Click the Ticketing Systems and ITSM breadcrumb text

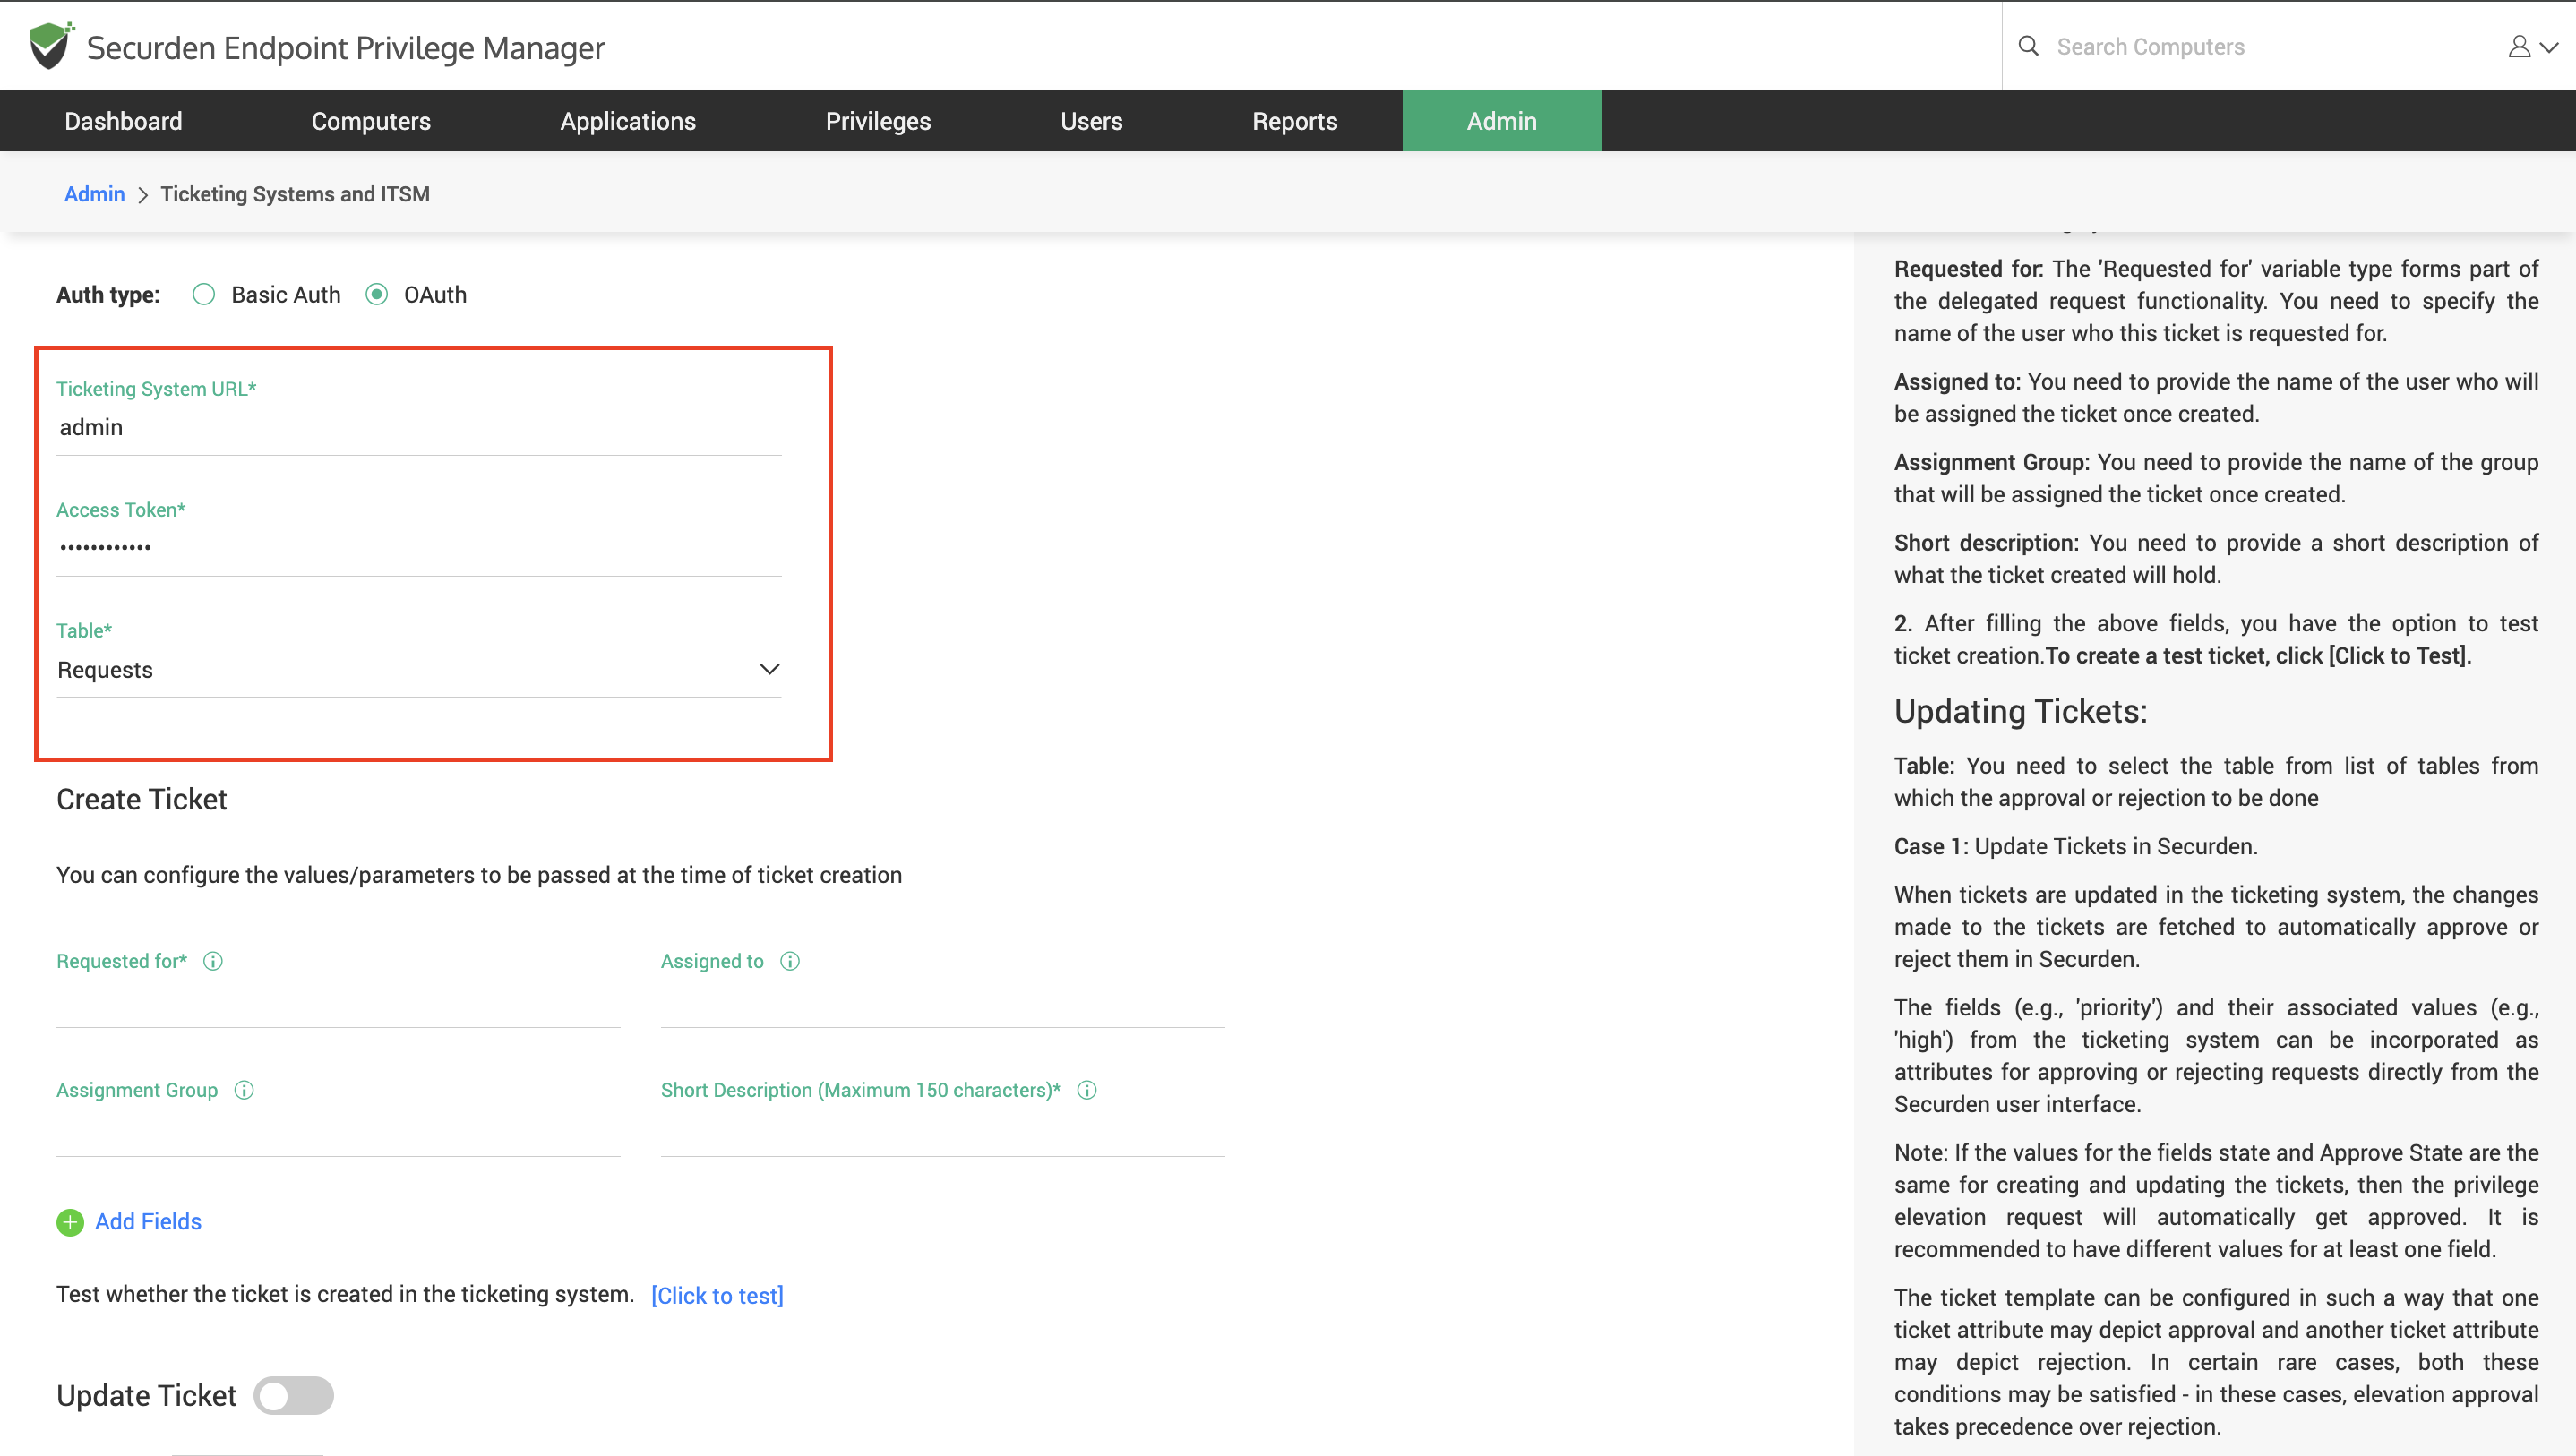click(295, 194)
